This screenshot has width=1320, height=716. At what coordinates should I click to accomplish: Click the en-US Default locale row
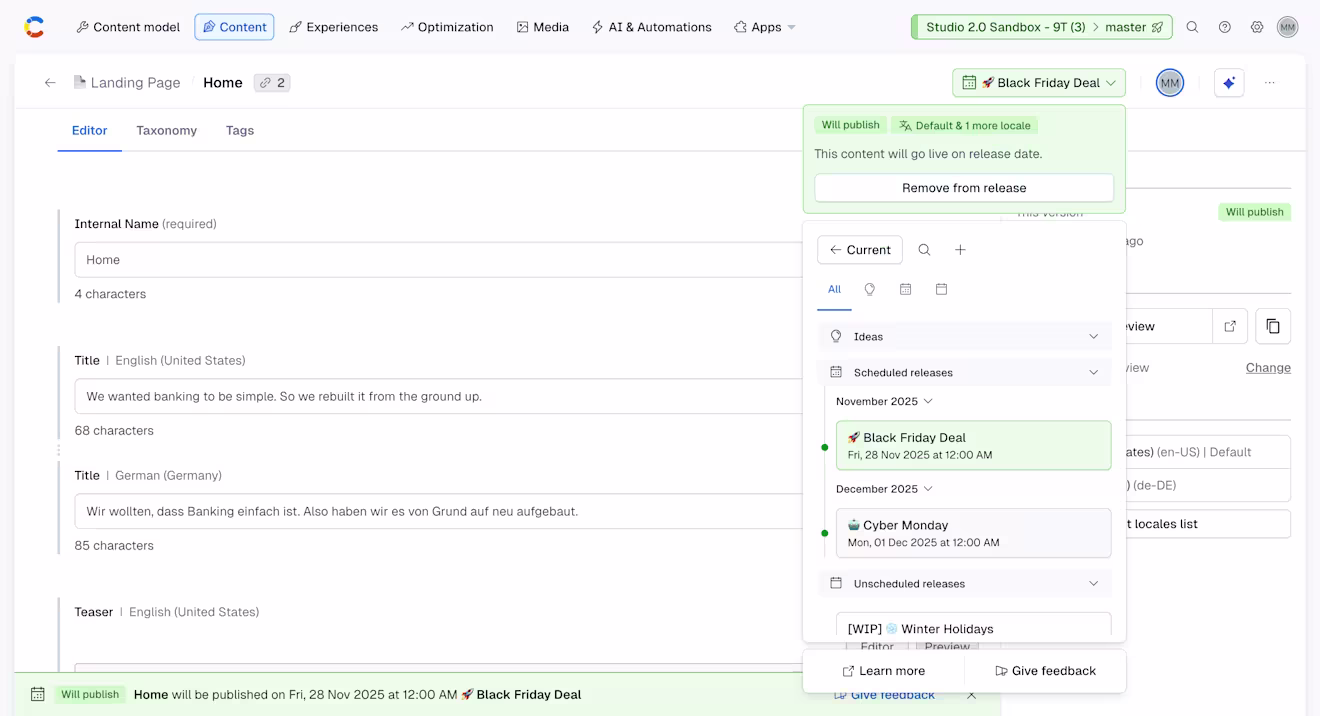(1208, 452)
